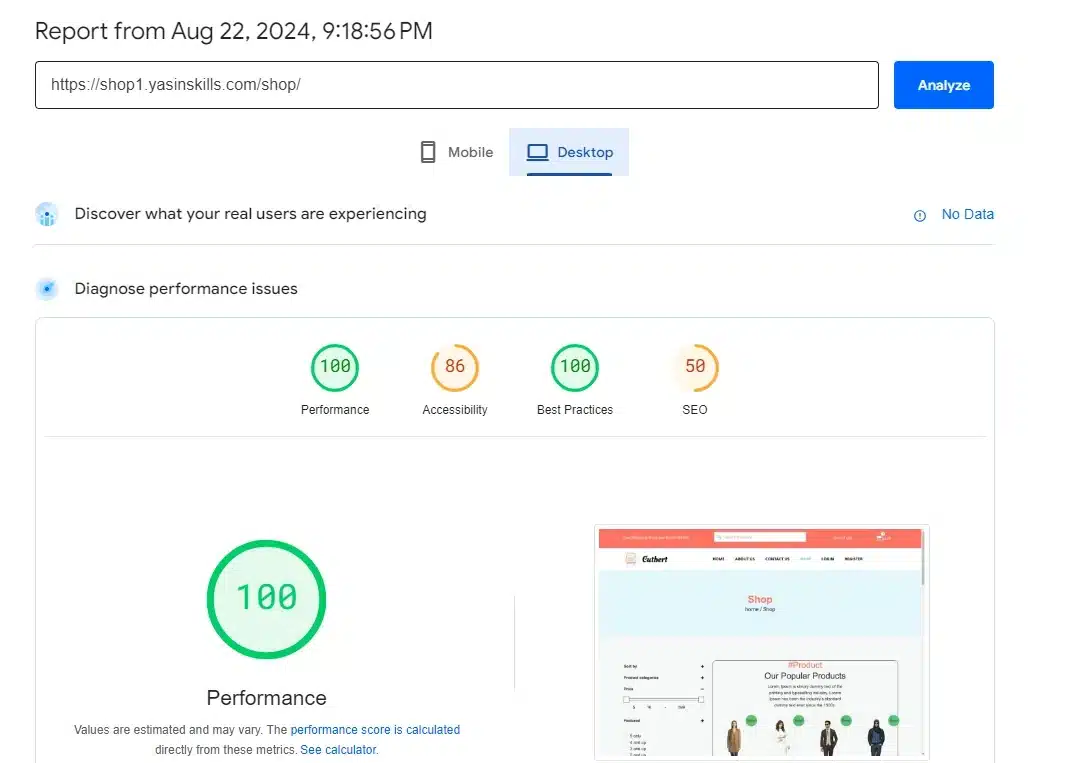Viewport: 1086px width, 763px height.
Task: Click the Accessibility score gauge showing 86
Action: [455, 367]
